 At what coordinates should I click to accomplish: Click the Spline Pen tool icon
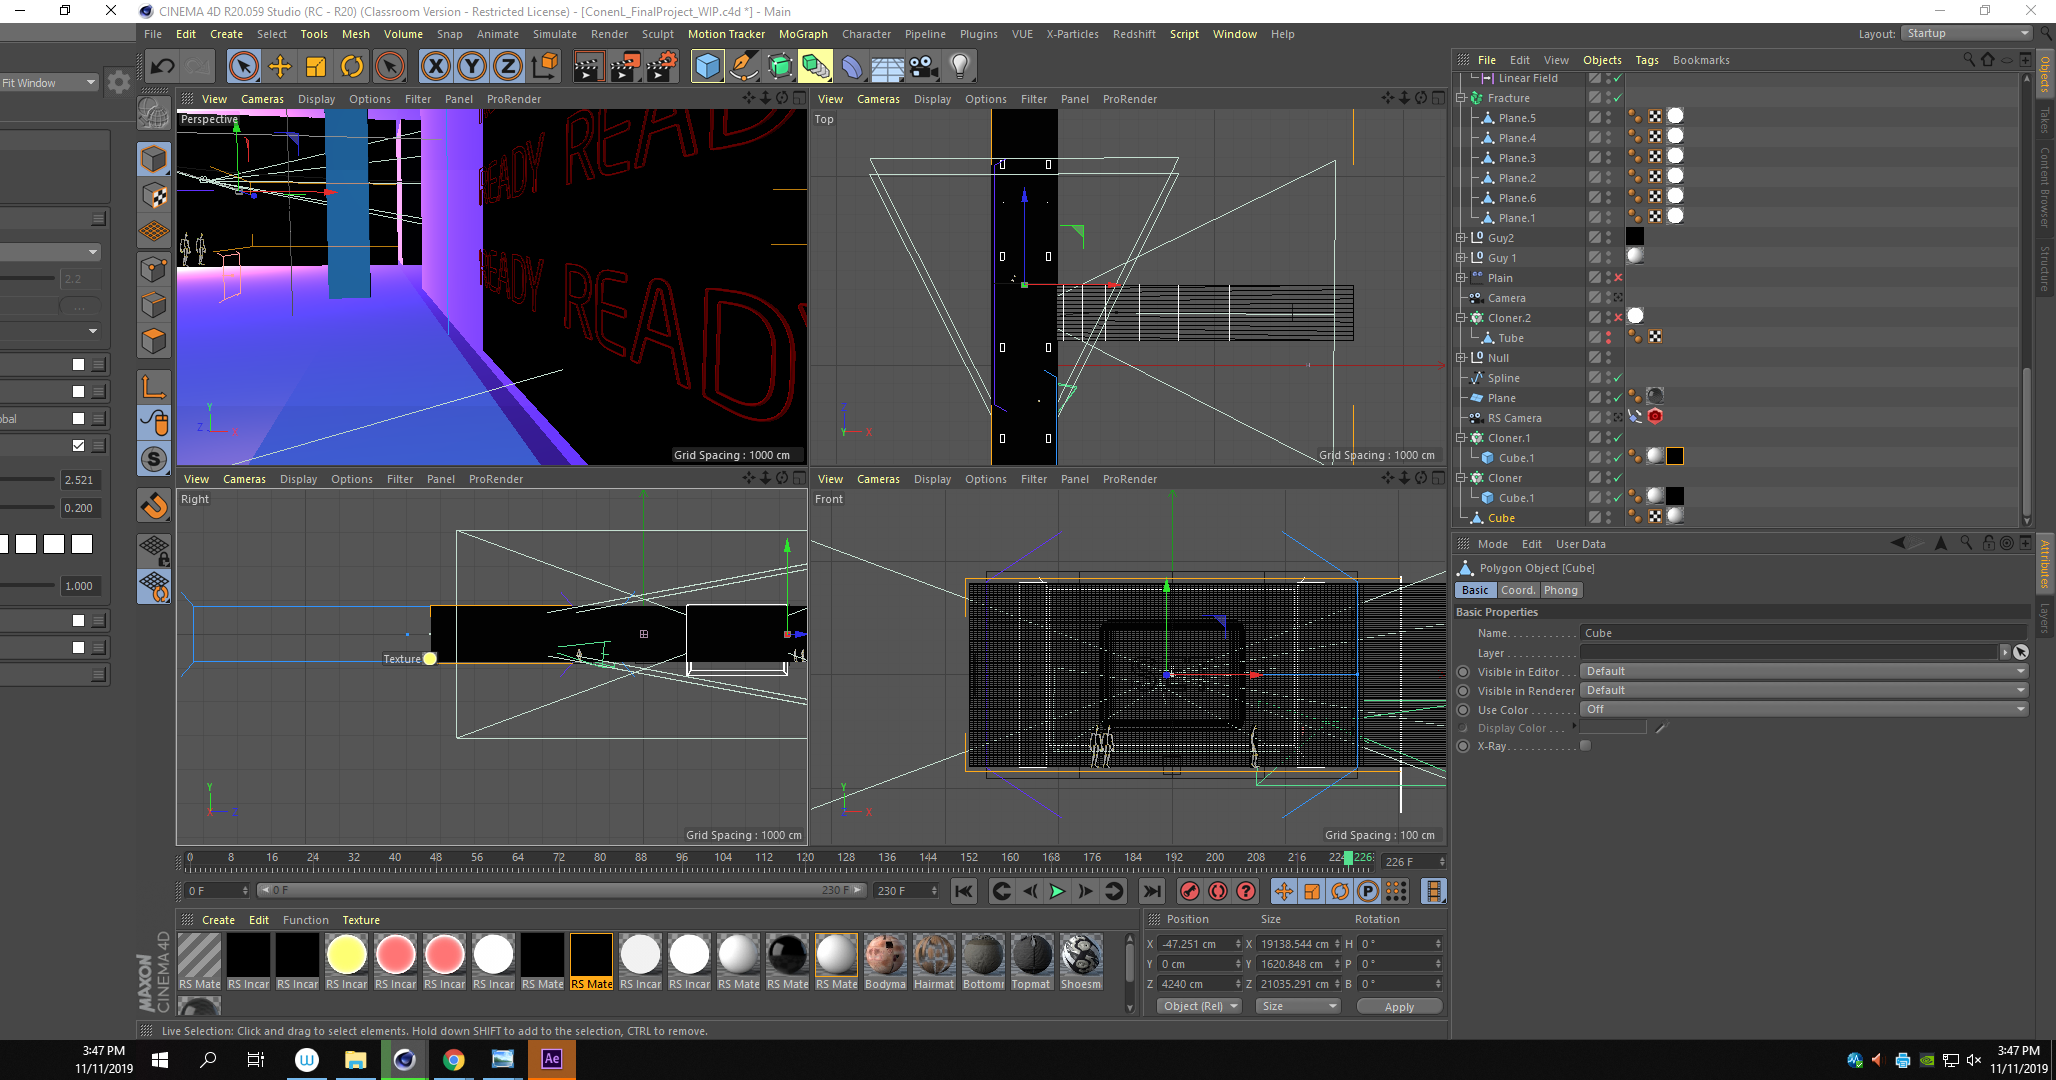coord(743,67)
